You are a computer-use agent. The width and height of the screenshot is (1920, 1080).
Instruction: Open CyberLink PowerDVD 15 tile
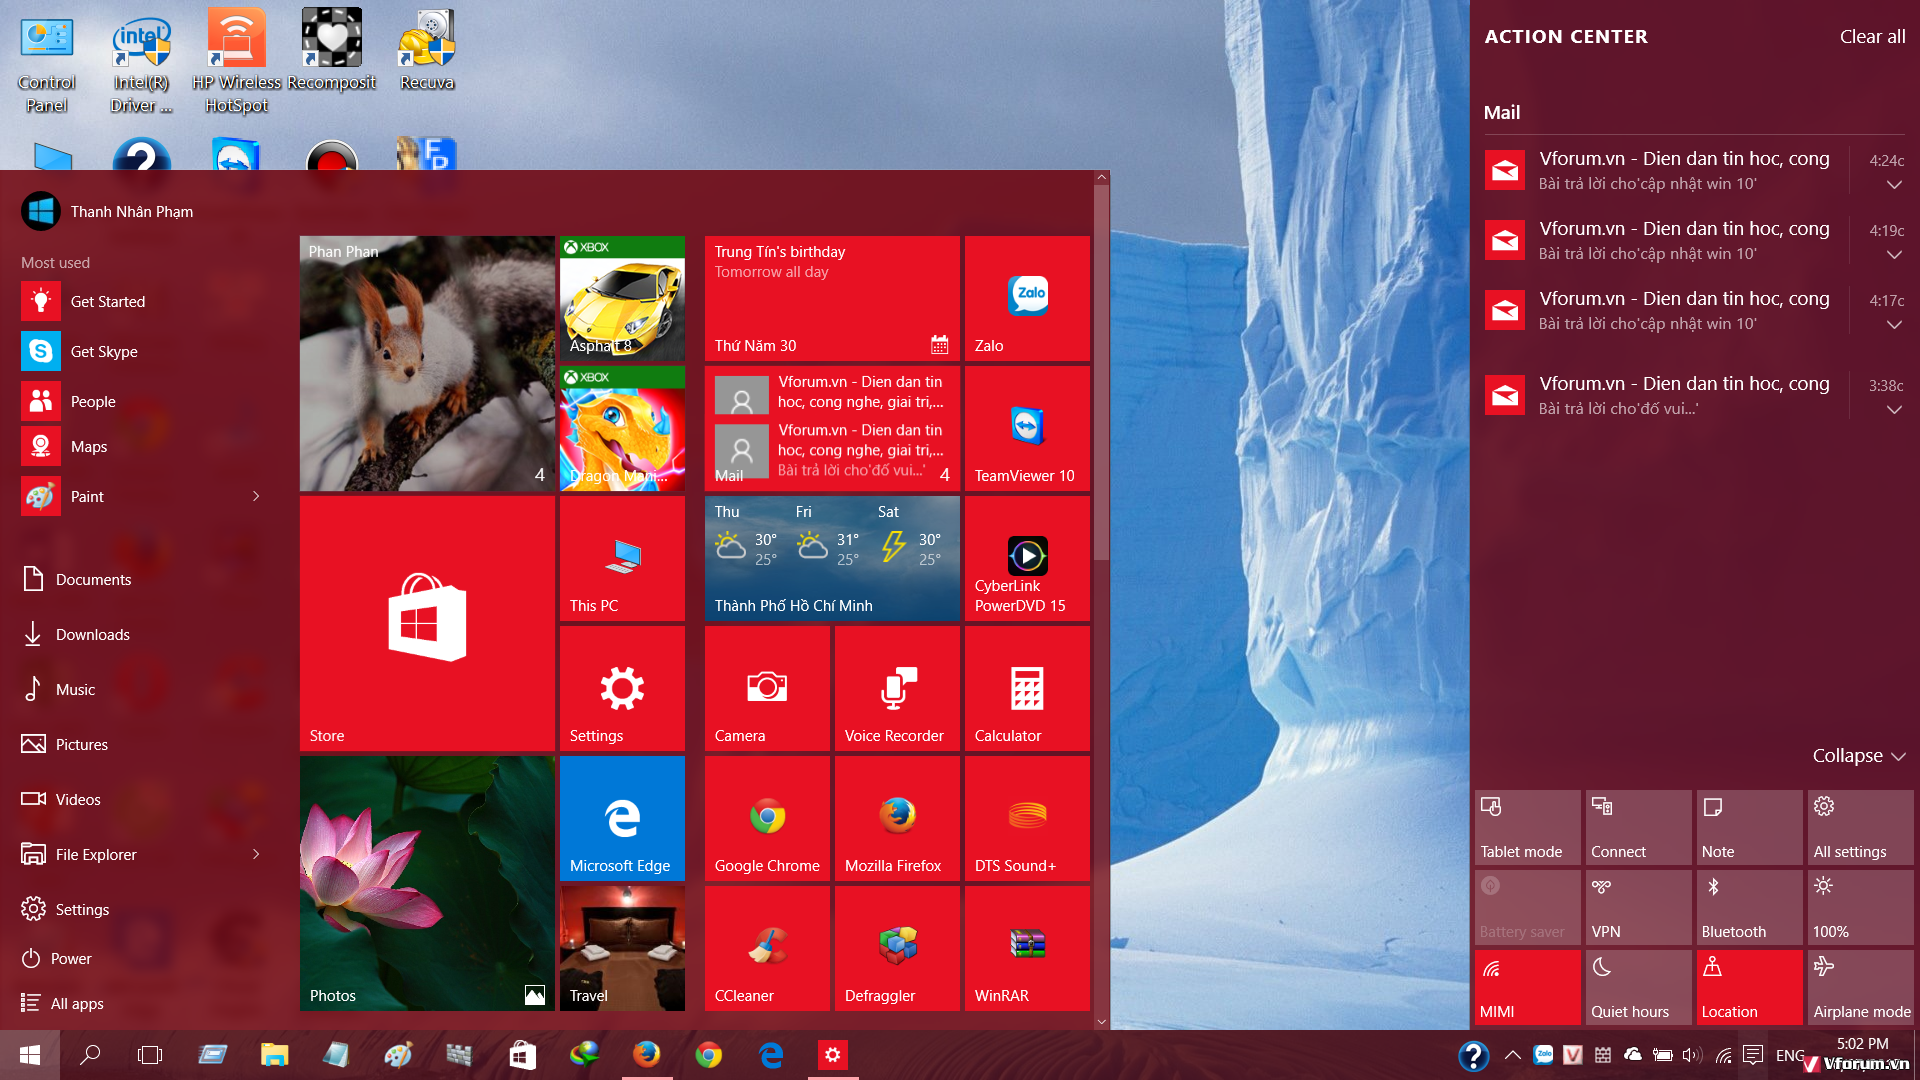[1027, 558]
